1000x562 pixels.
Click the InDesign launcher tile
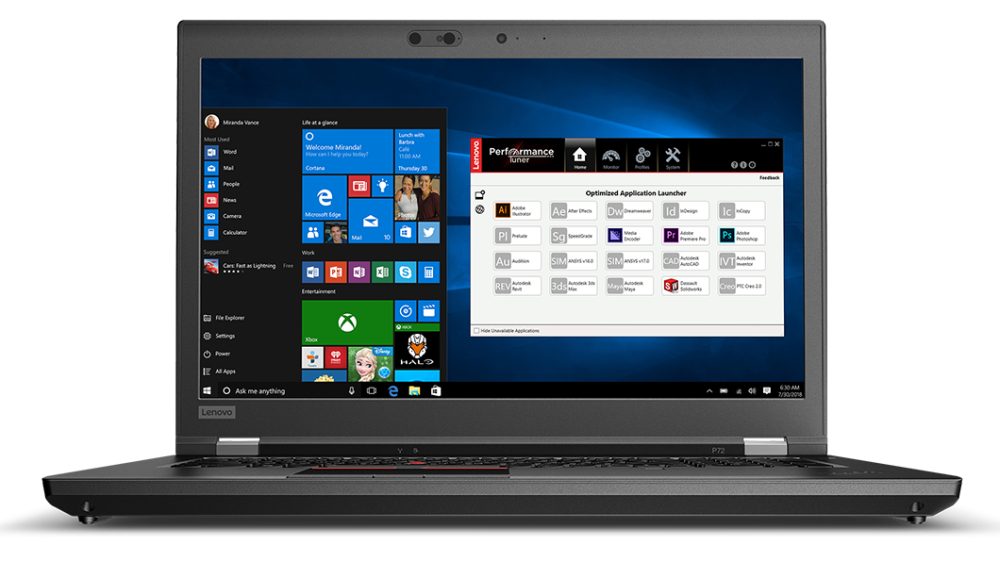pos(685,211)
